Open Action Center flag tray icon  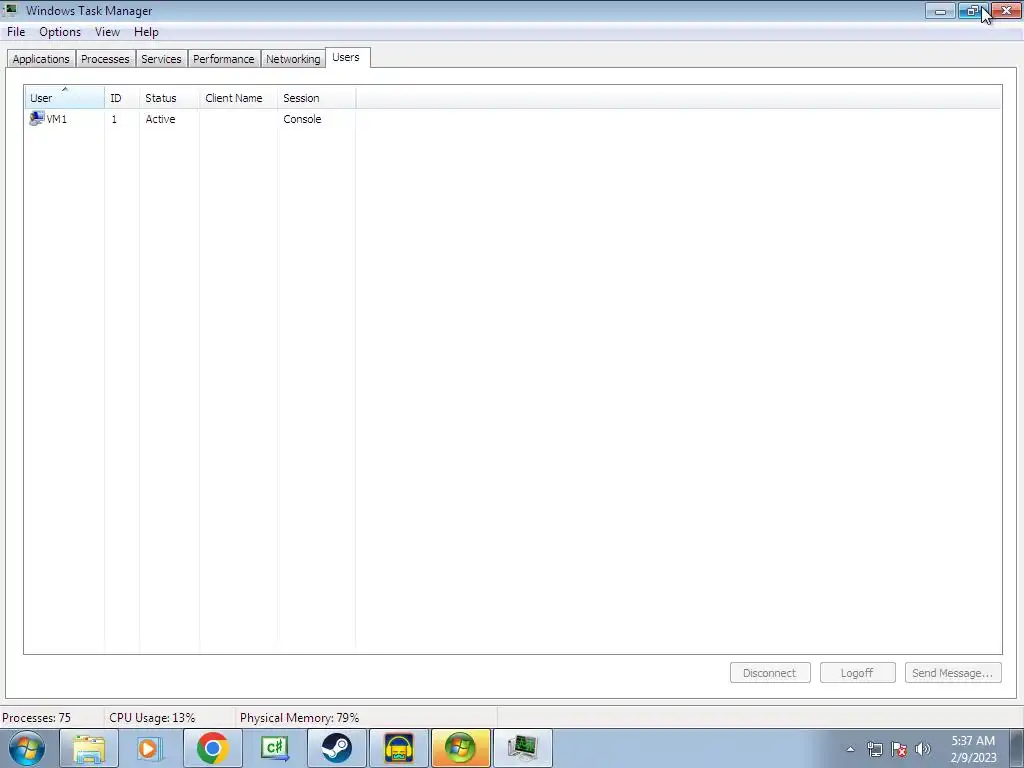899,749
